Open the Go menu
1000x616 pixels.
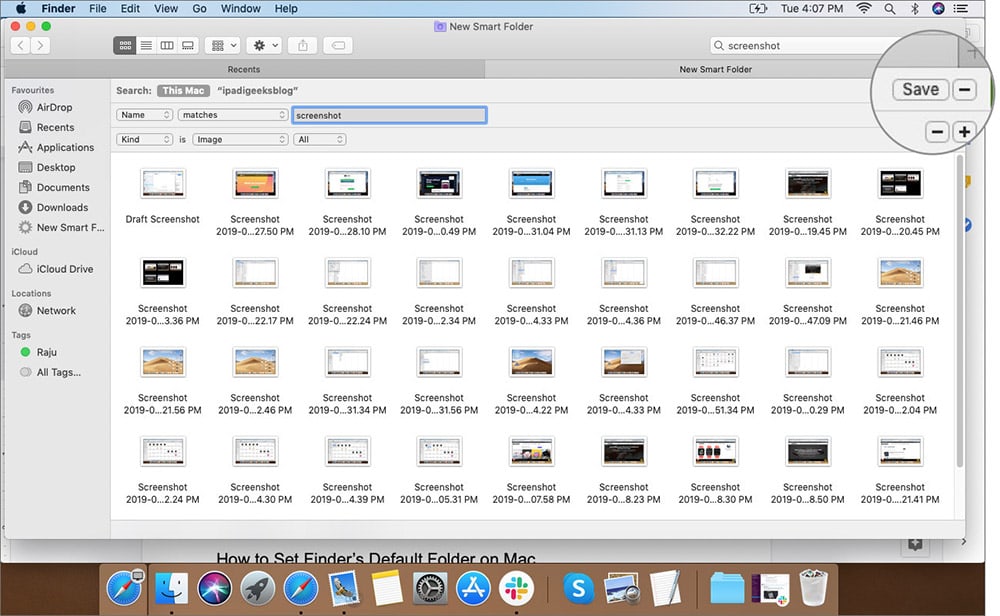point(199,8)
